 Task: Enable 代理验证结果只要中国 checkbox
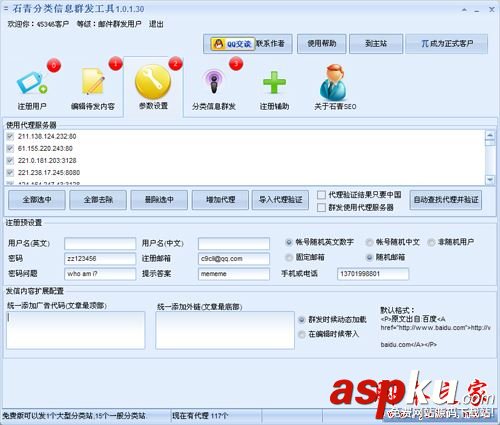321,195
